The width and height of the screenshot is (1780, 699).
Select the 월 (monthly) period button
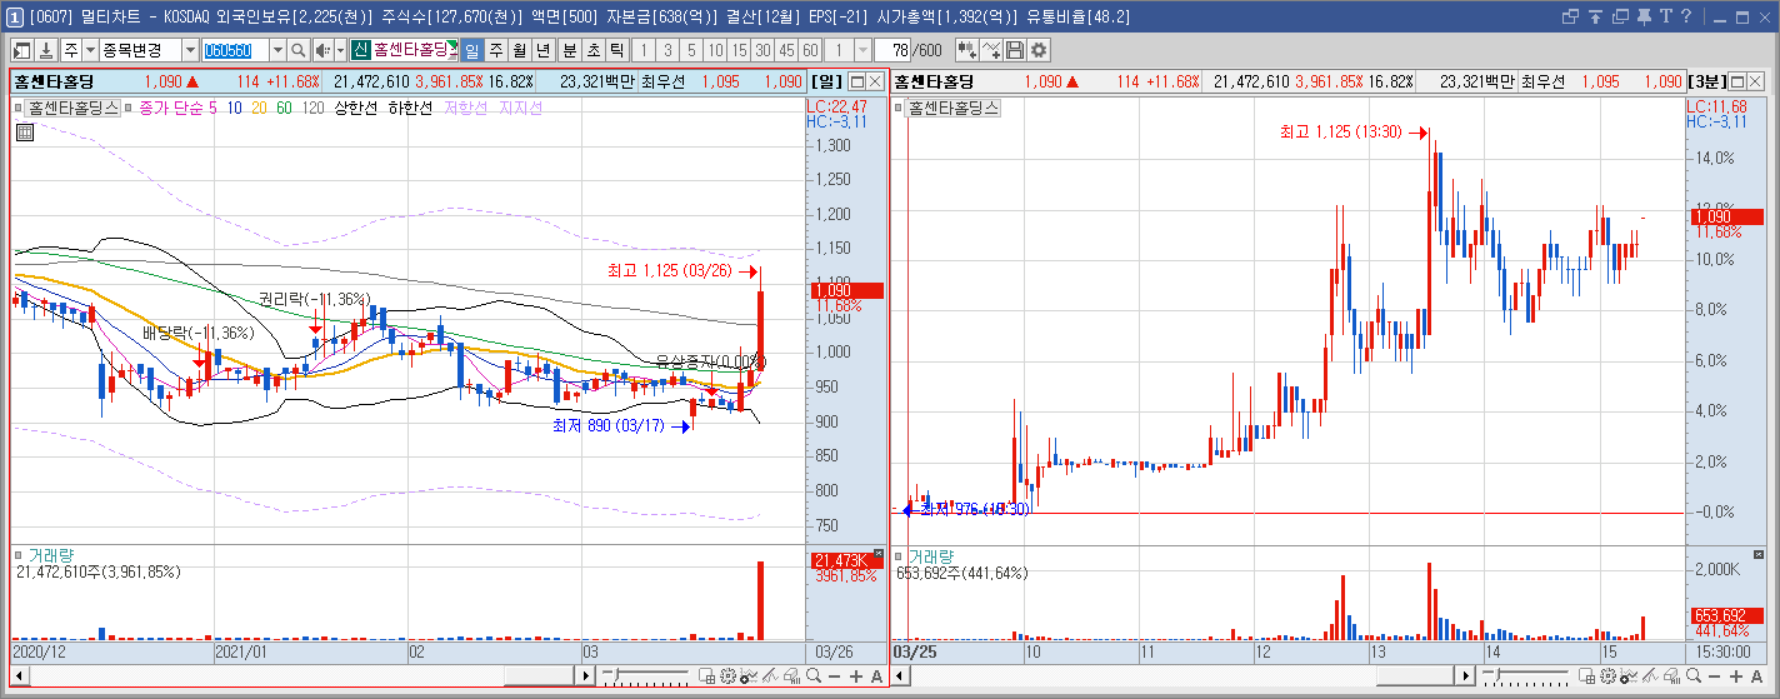click(x=520, y=50)
